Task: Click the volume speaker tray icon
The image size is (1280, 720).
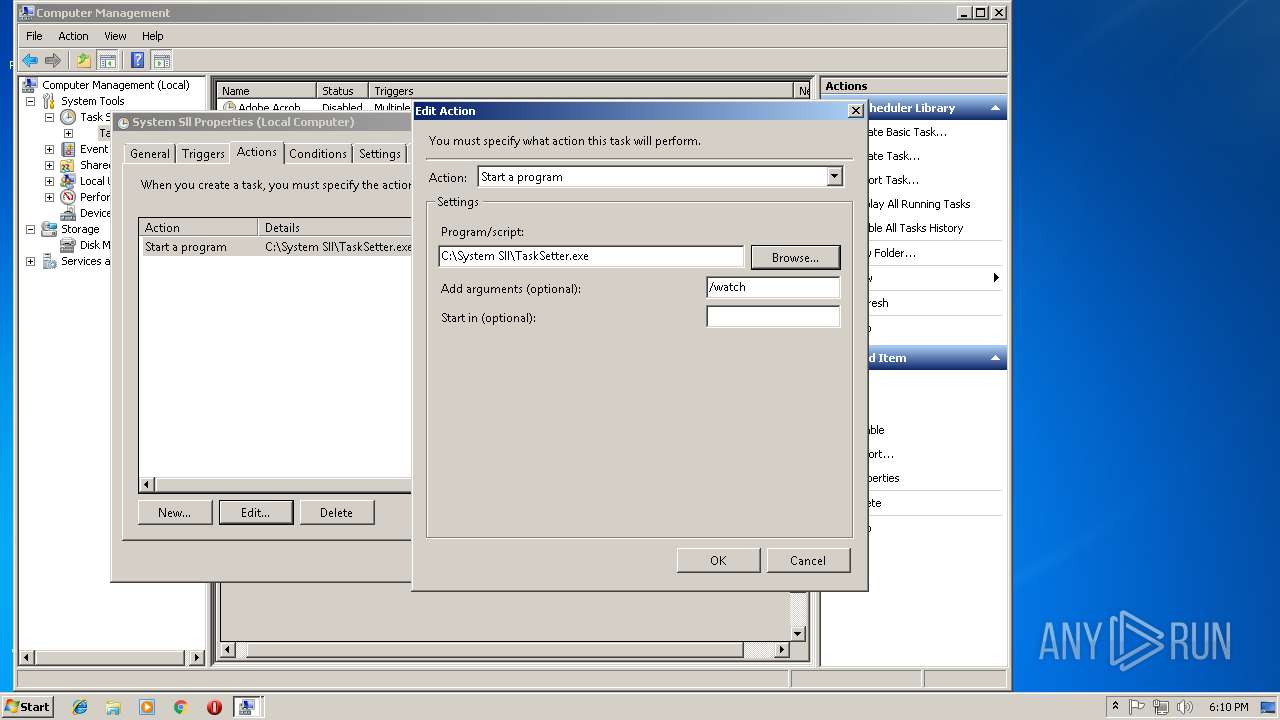Action: click(1185, 707)
